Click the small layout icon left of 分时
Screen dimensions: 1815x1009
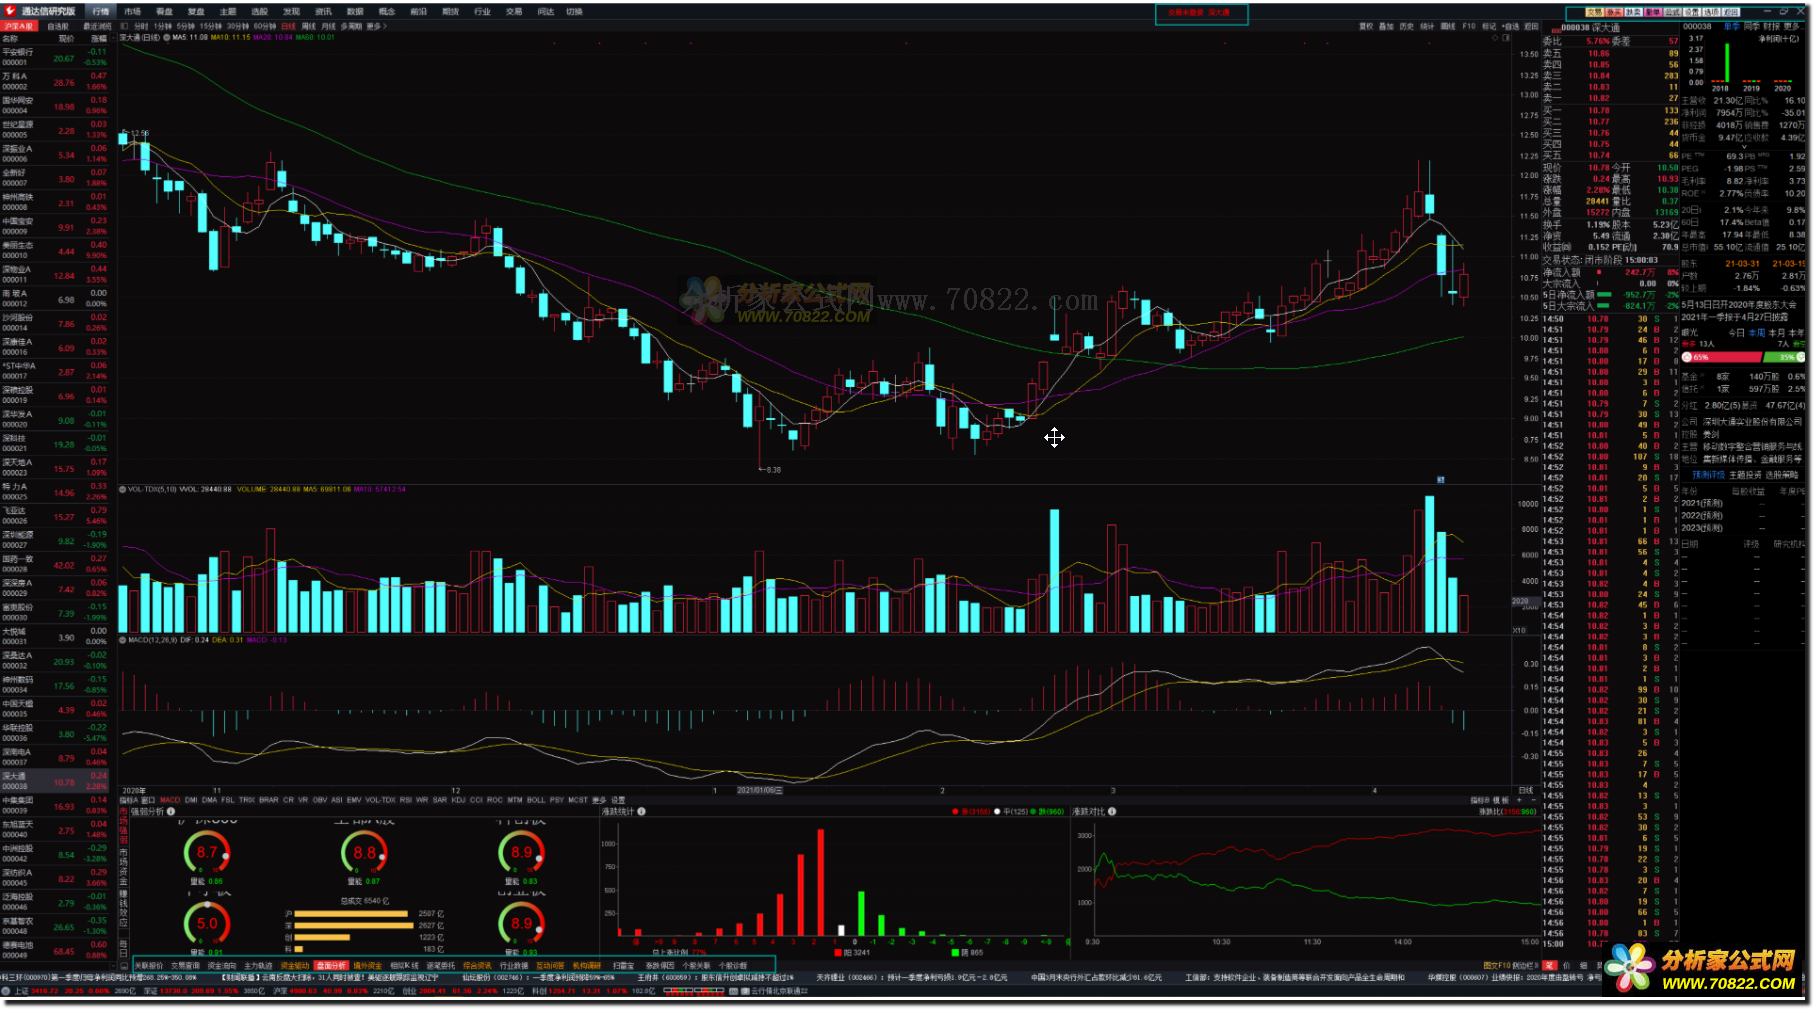pyautogui.click(x=124, y=26)
